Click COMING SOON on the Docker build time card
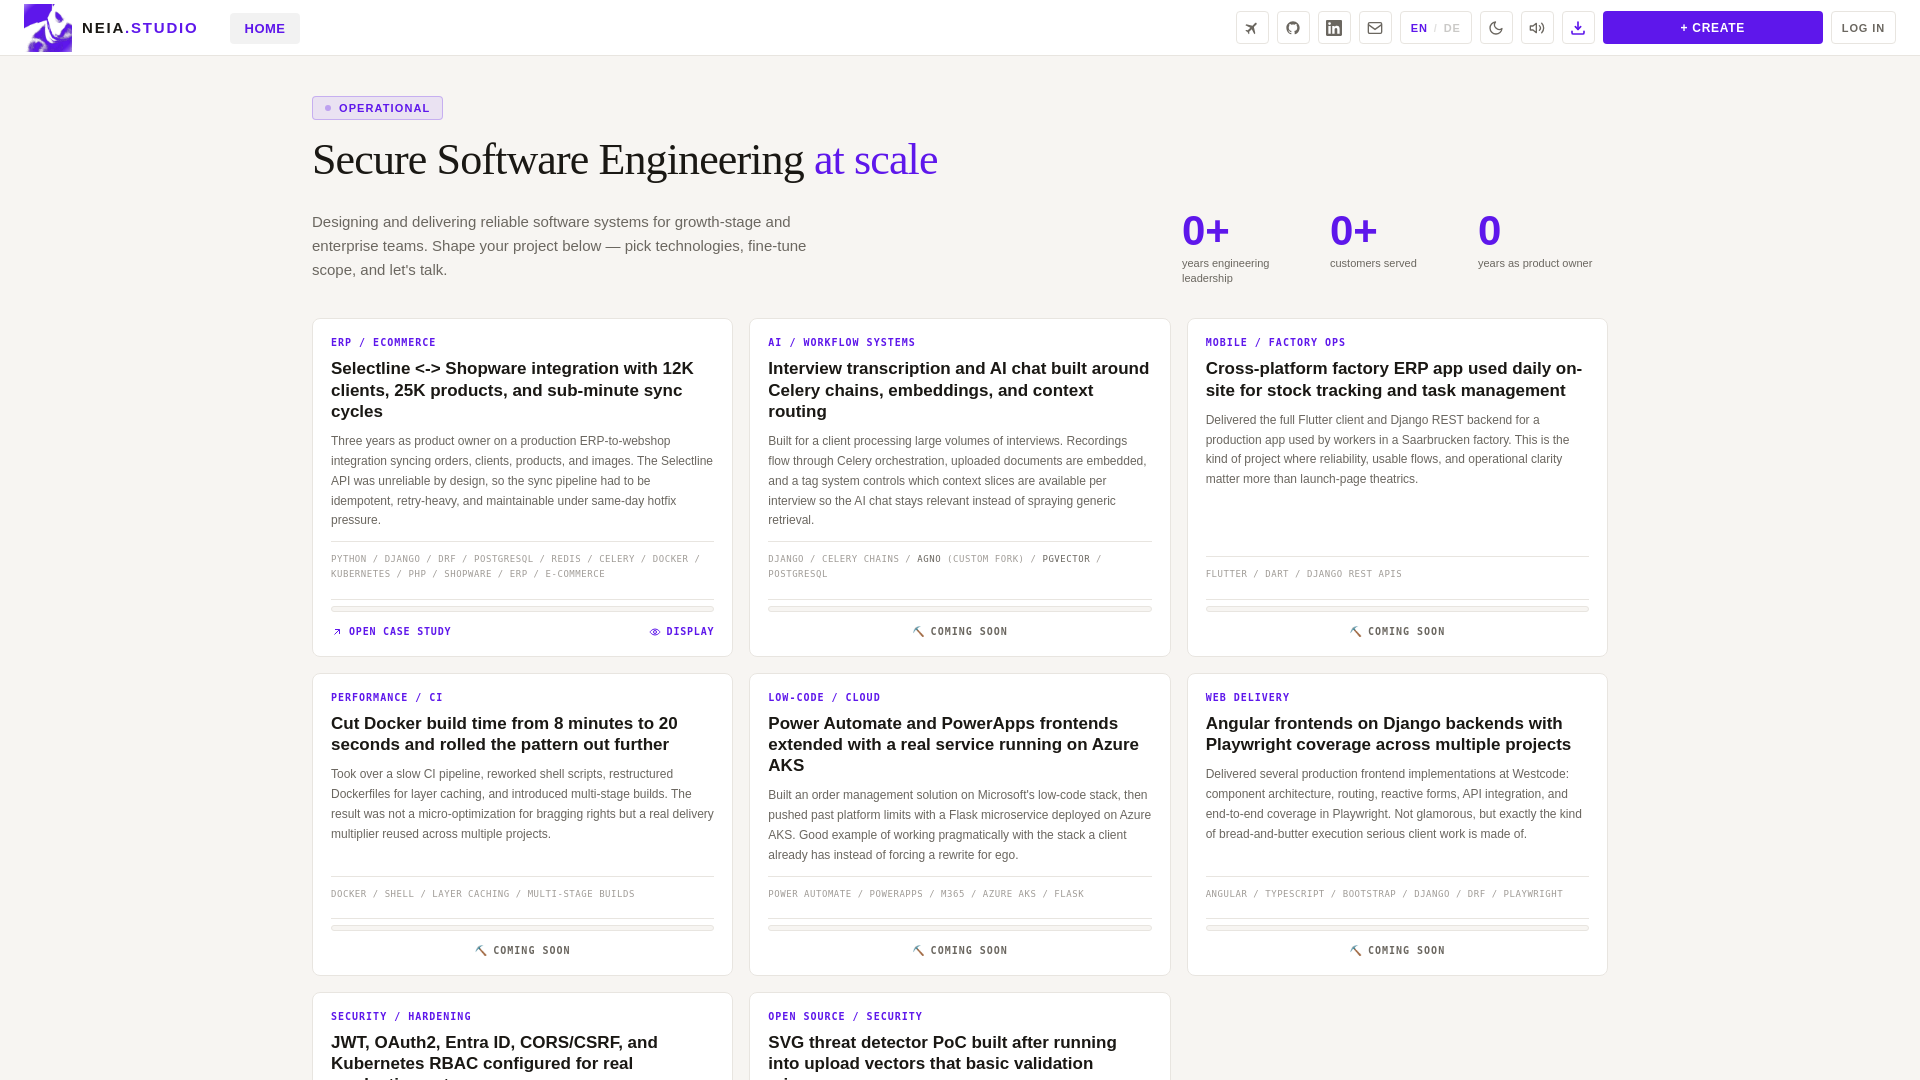Screen dimensions: 1920x1080 coord(523,951)
